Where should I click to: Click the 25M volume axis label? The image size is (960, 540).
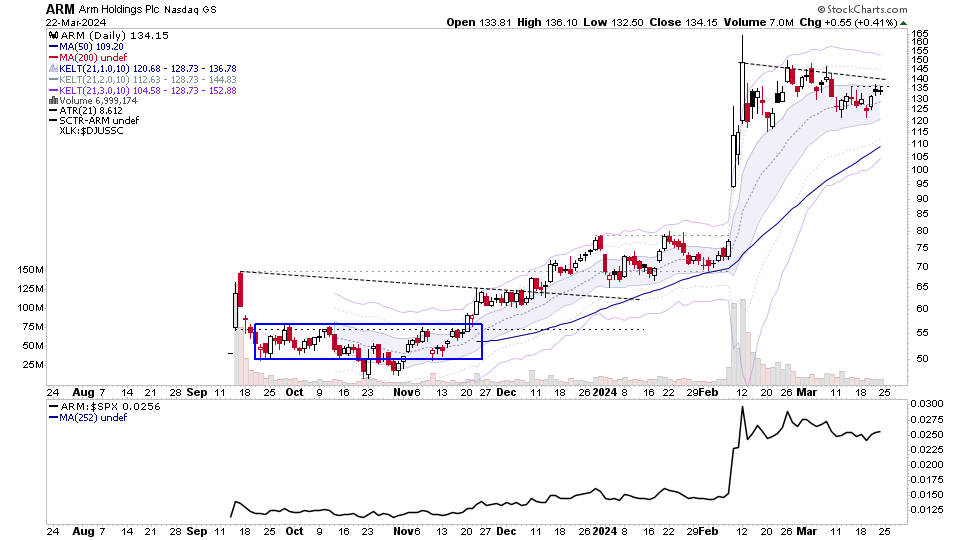click(x=33, y=365)
